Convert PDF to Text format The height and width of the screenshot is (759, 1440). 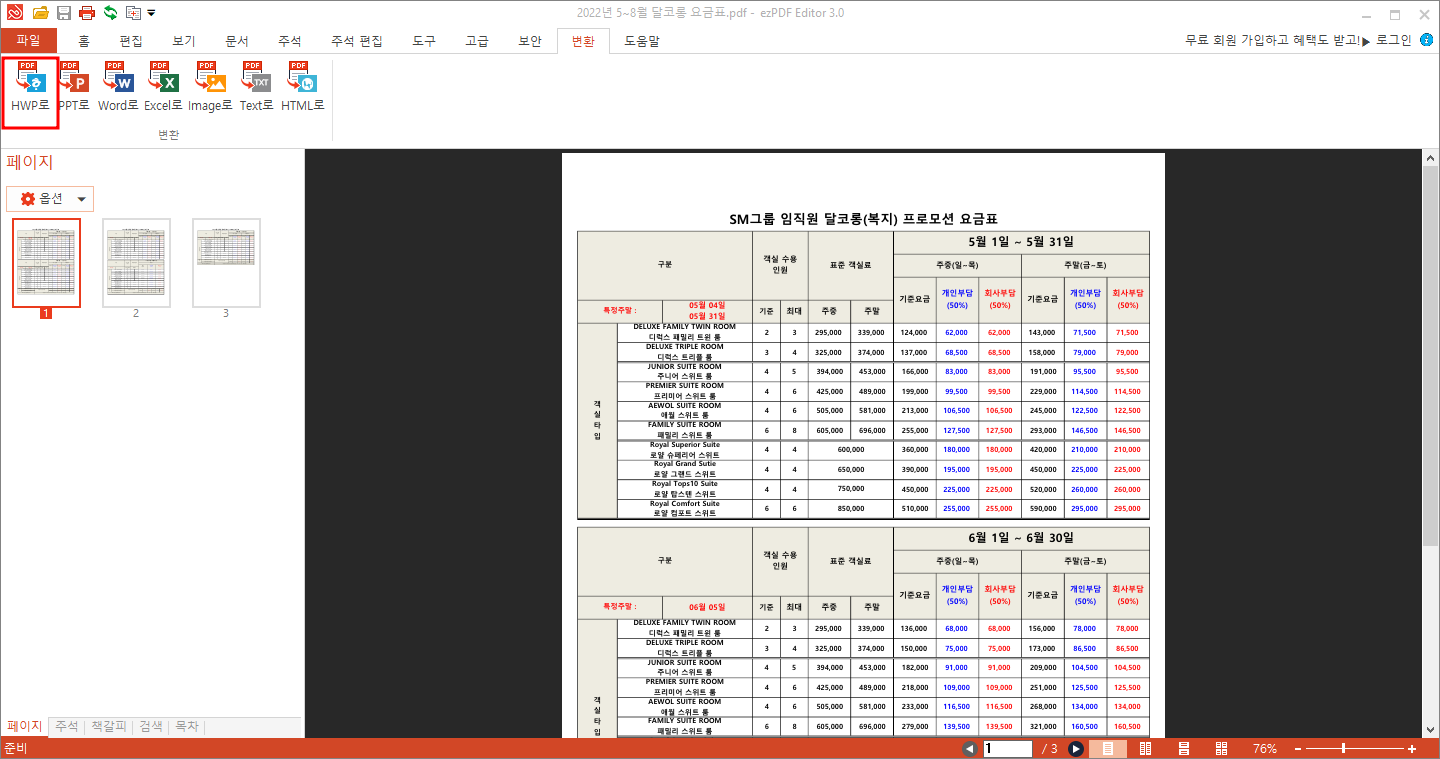(x=257, y=87)
